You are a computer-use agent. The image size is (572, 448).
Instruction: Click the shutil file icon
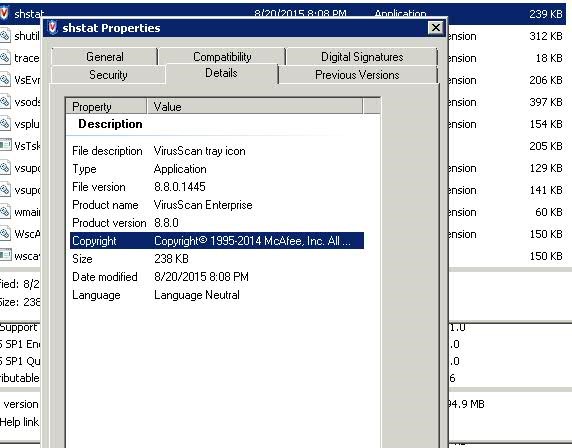(5, 36)
